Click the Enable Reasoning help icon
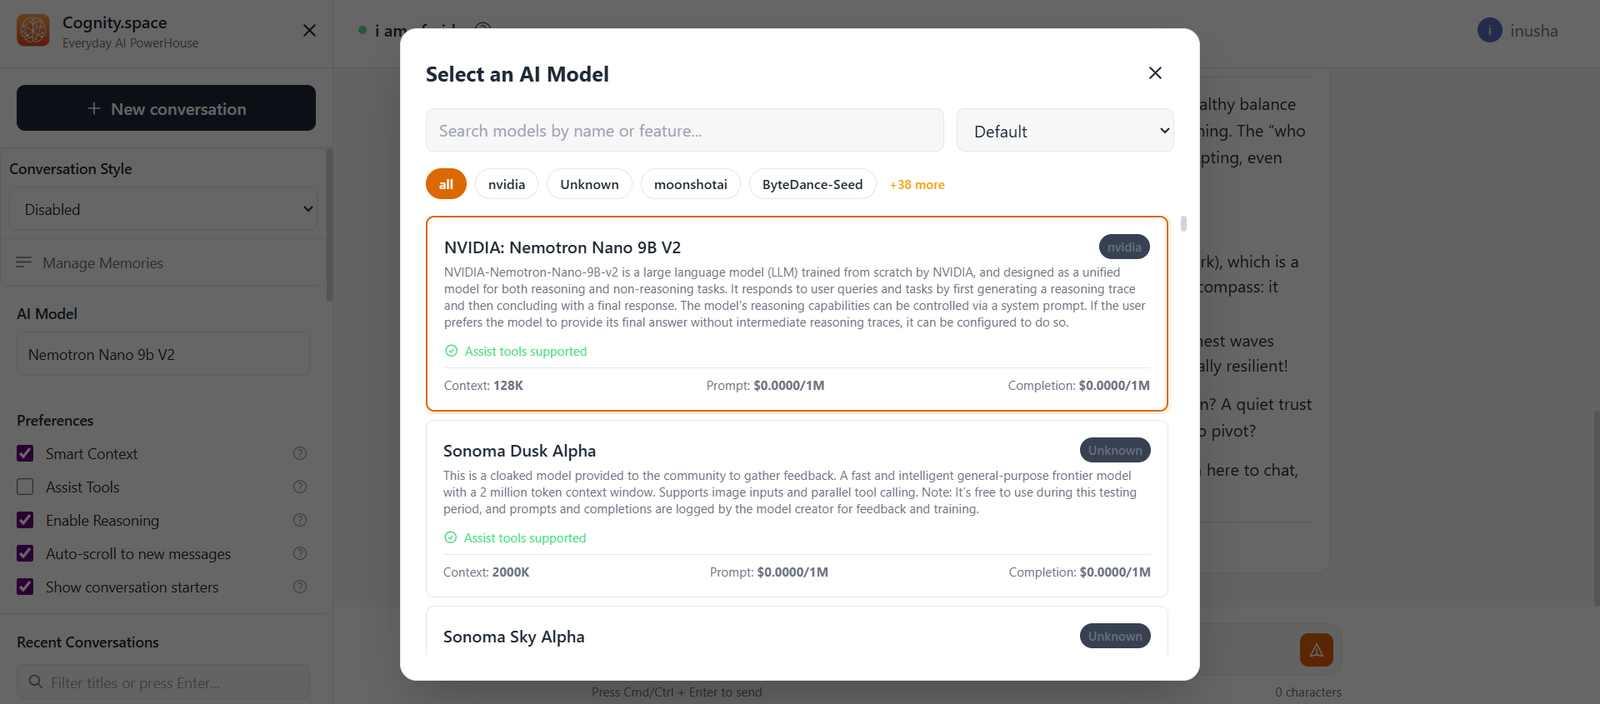 point(300,521)
